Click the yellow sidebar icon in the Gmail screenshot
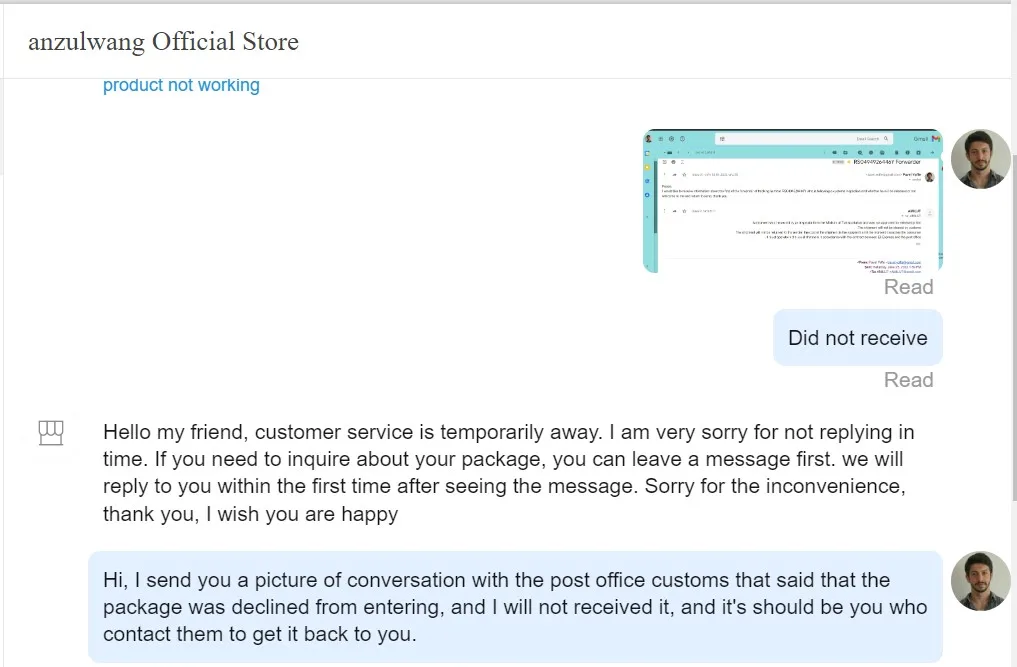The height and width of the screenshot is (667, 1017). pyautogui.click(x=648, y=166)
